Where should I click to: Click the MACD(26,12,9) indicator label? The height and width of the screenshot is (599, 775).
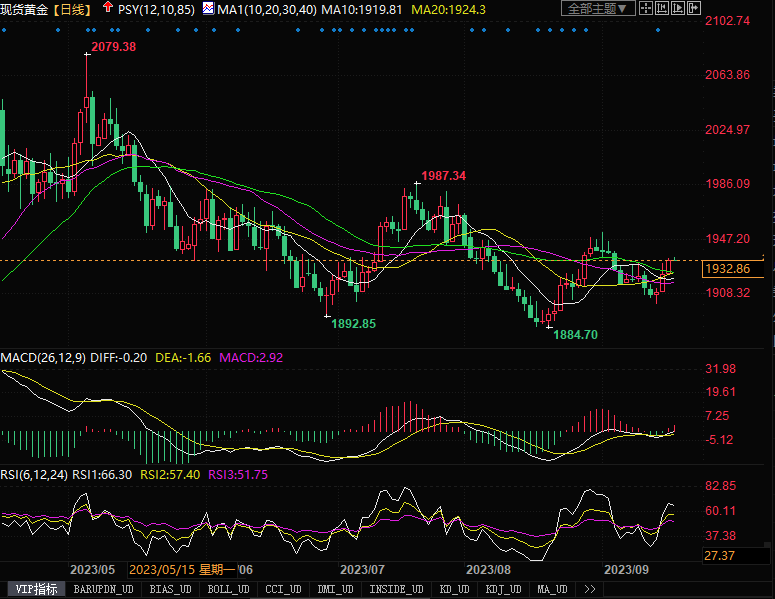(x=45, y=357)
